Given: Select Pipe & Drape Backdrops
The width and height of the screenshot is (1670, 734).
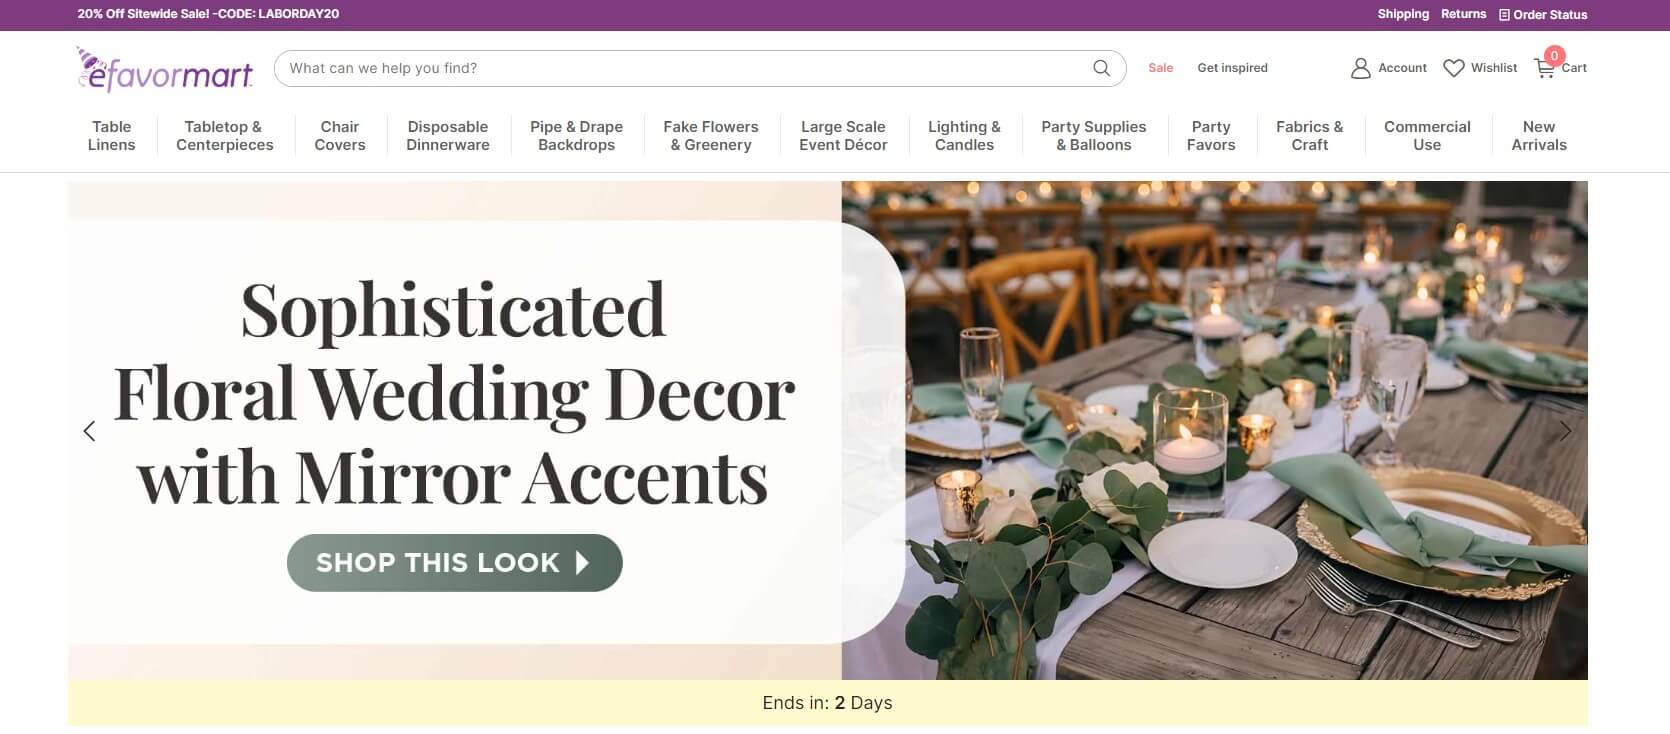Looking at the screenshot, I should click(577, 136).
